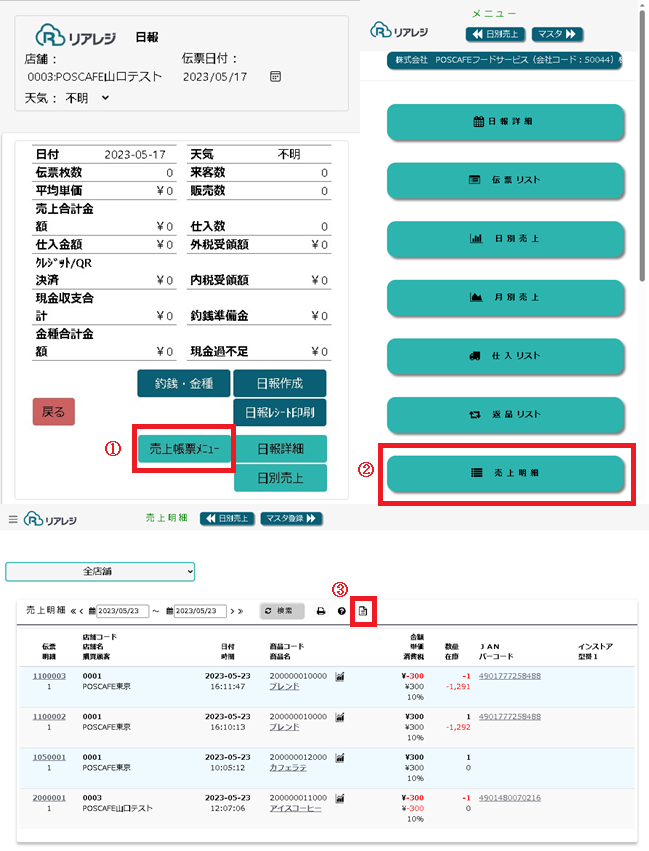
Task: Click the chart icon in row 2000001
Action: coord(340,798)
